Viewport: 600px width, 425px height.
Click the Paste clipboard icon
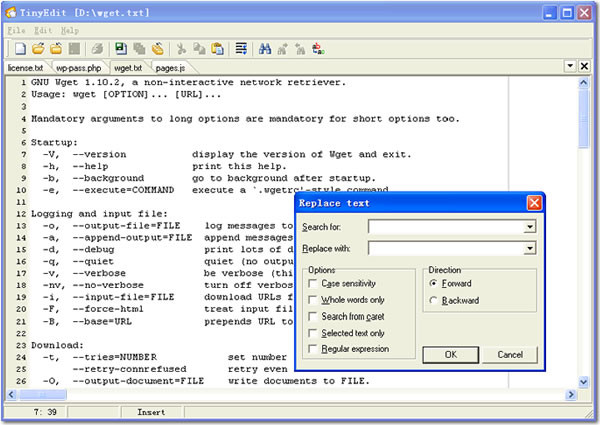[x=217, y=47]
